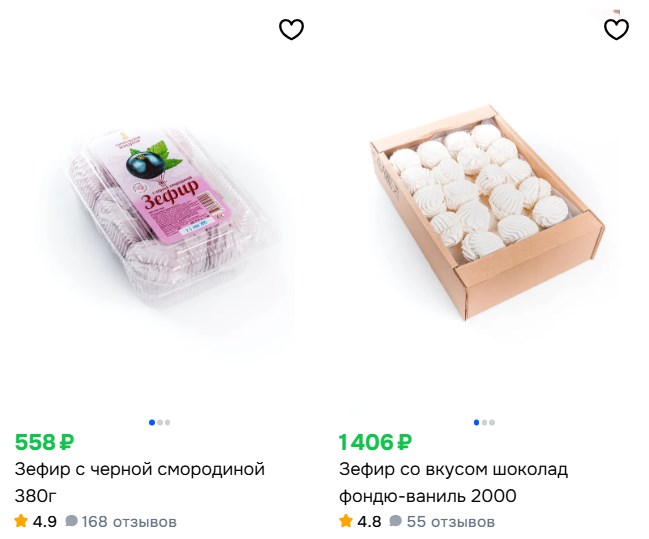Image resolution: width=649 pixels, height=539 pixels.
Task: Click speech bubble icon by 55 отзывов
Action: pyautogui.click(x=396, y=521)
